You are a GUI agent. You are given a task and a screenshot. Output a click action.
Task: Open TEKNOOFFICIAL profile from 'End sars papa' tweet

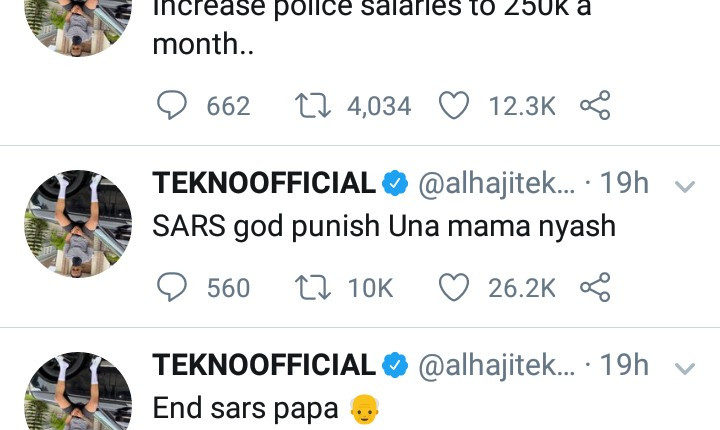tap(264, 366)
